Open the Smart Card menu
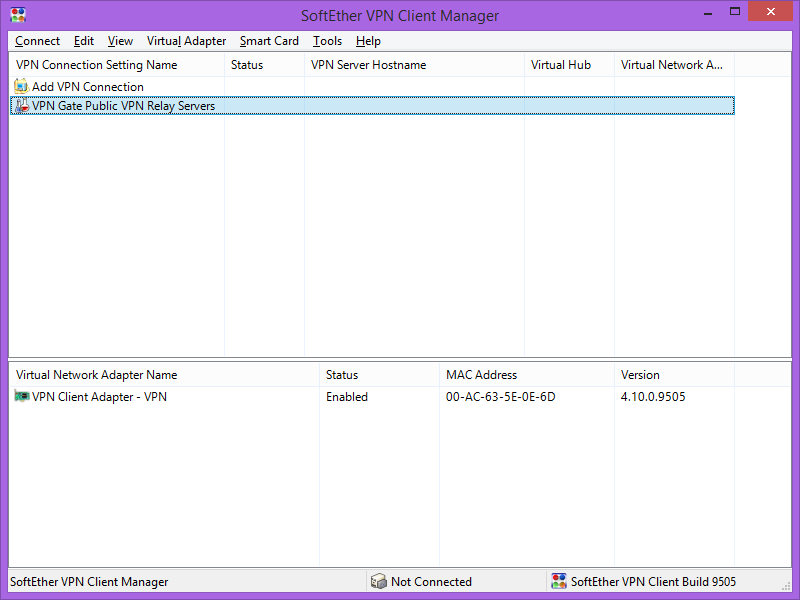800x600 pixels. [269, 41]
